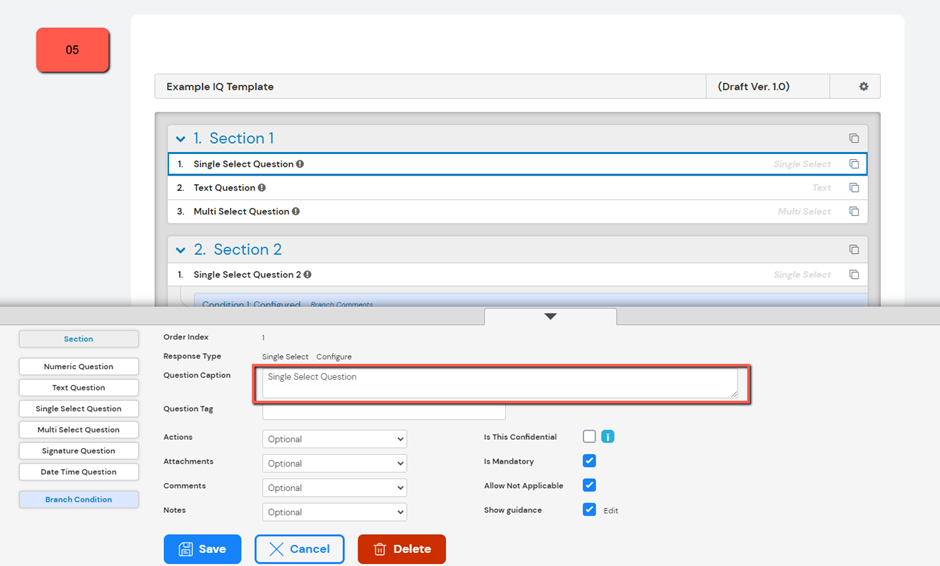This screenshot has width=940, height=566.
Task: Click the copy icon for Section 2
Action: pyautogui.click(x=854, y=250)
